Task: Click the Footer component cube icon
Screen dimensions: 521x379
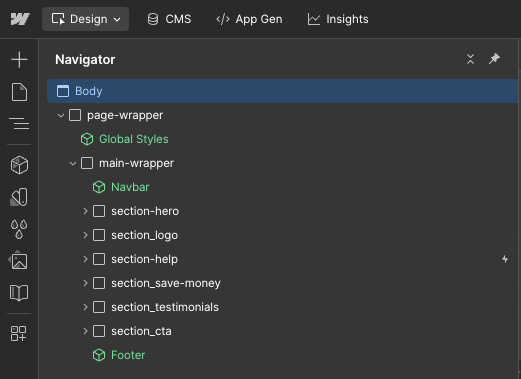Action: pos(99,355)
